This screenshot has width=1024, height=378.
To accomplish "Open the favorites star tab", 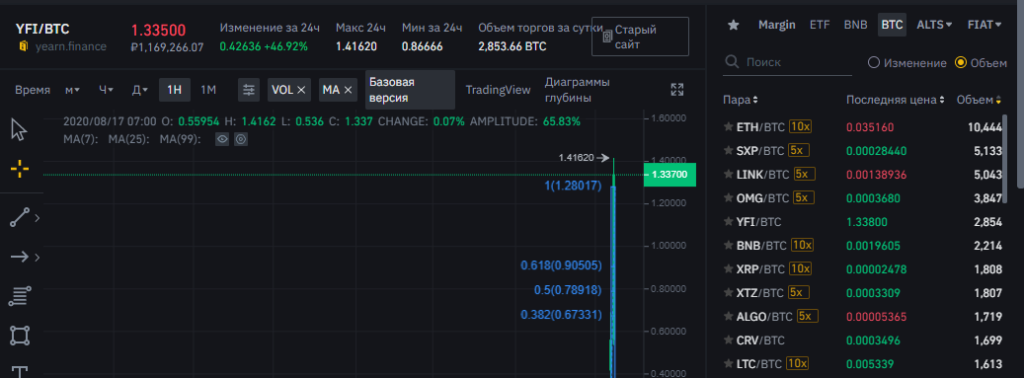I will (733, 25).
